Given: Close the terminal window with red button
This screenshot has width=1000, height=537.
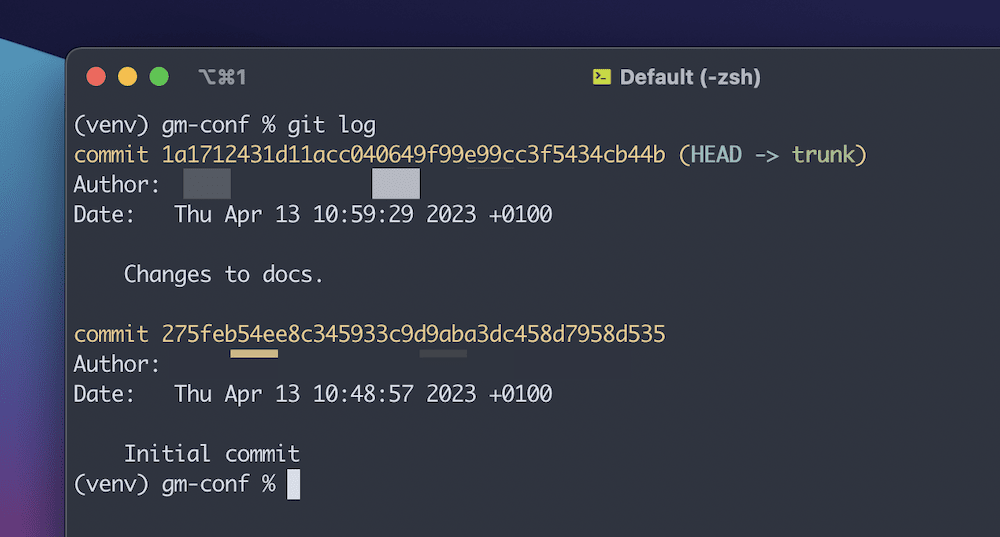Looking at the screenshot, I should pyautogui.click(x=97, y=77).
